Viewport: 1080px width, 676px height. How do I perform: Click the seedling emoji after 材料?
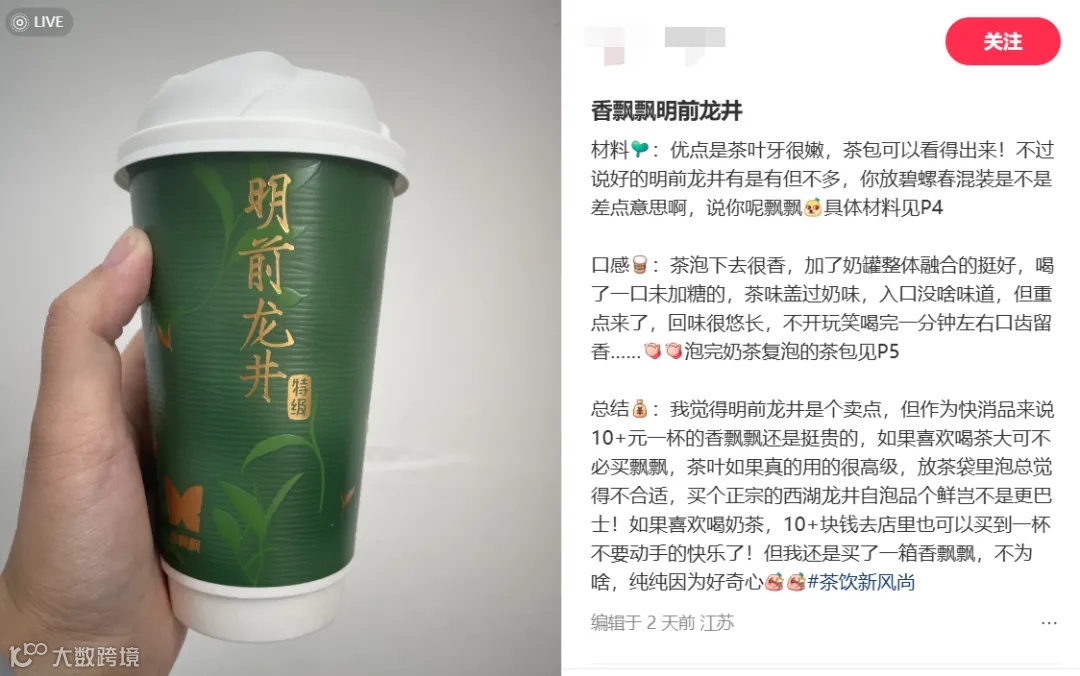640,149
